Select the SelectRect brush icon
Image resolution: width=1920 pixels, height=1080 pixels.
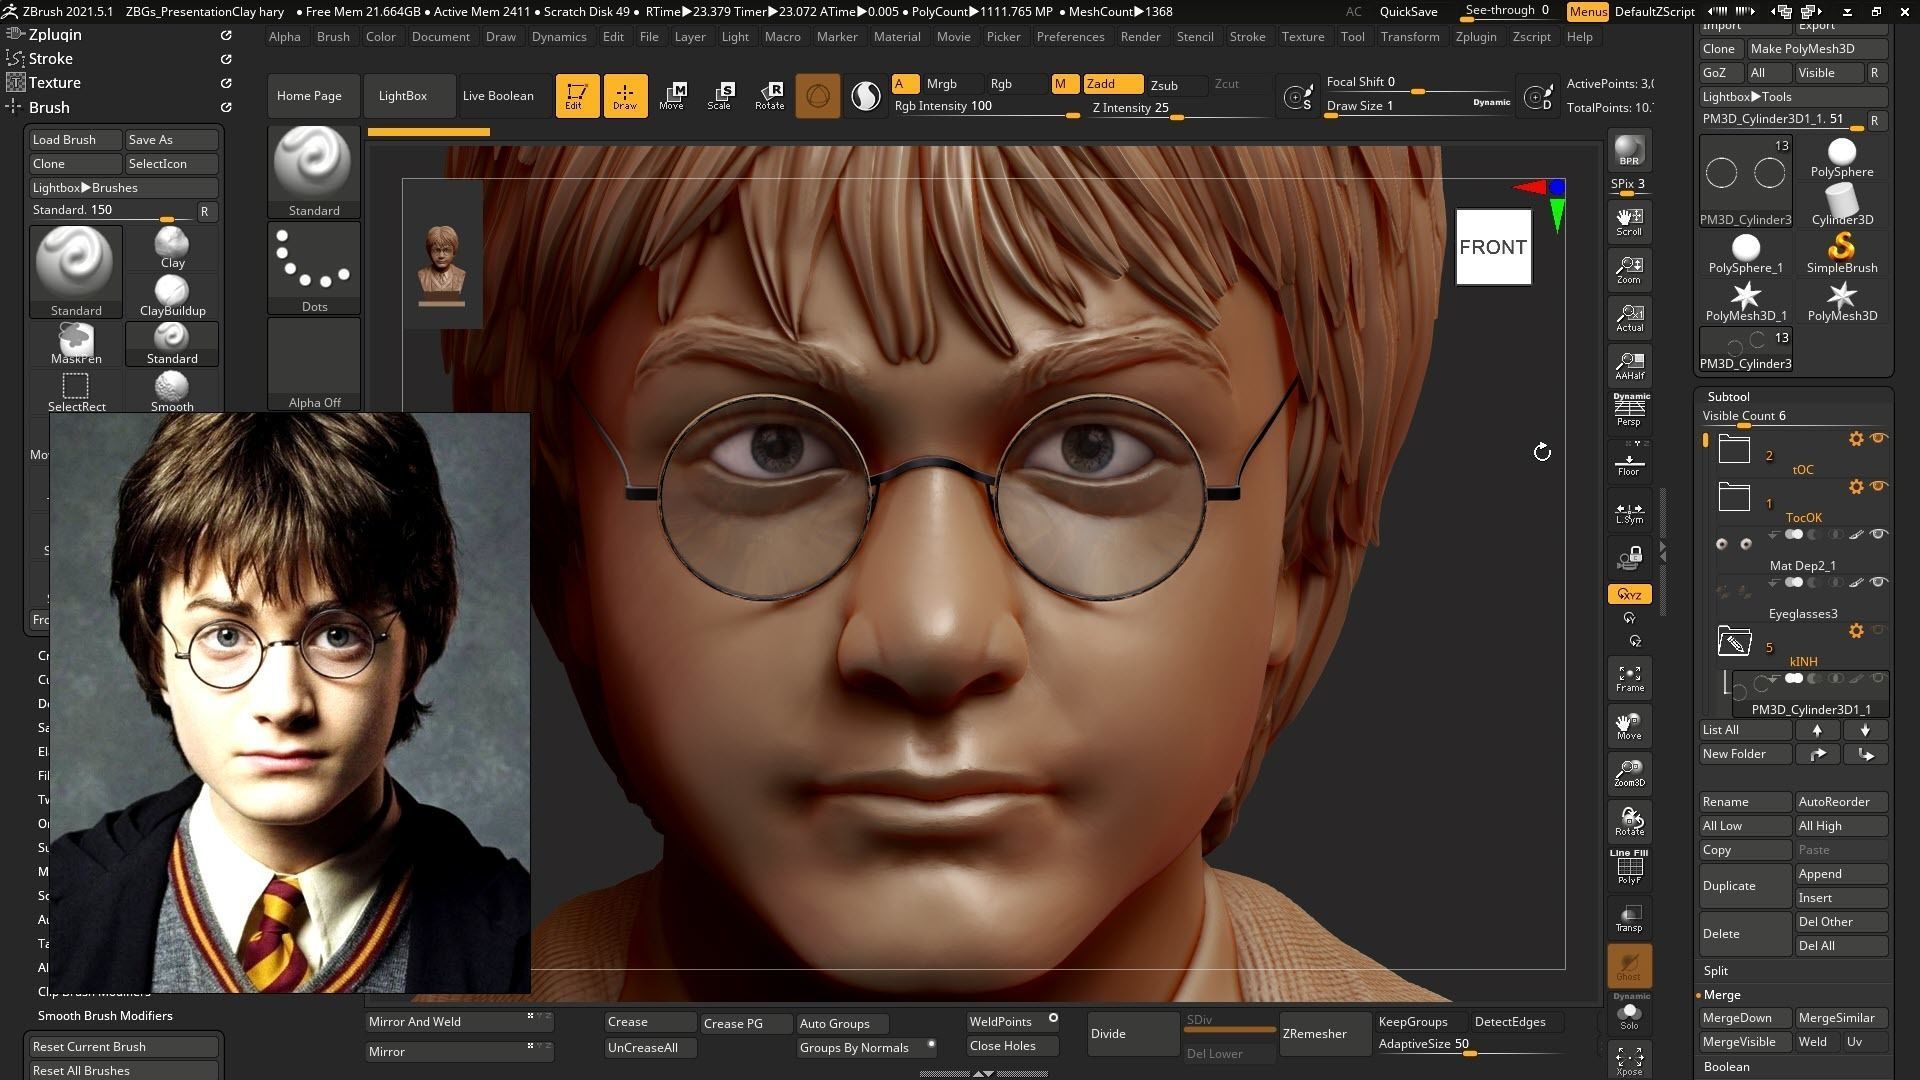[x=76, y=391]
